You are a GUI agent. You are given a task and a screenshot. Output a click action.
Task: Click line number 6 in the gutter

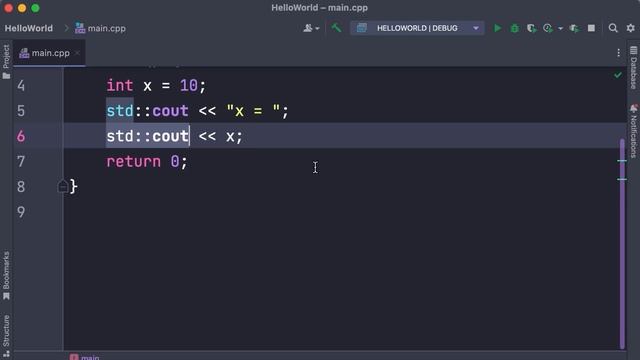[x=21, y=136]
